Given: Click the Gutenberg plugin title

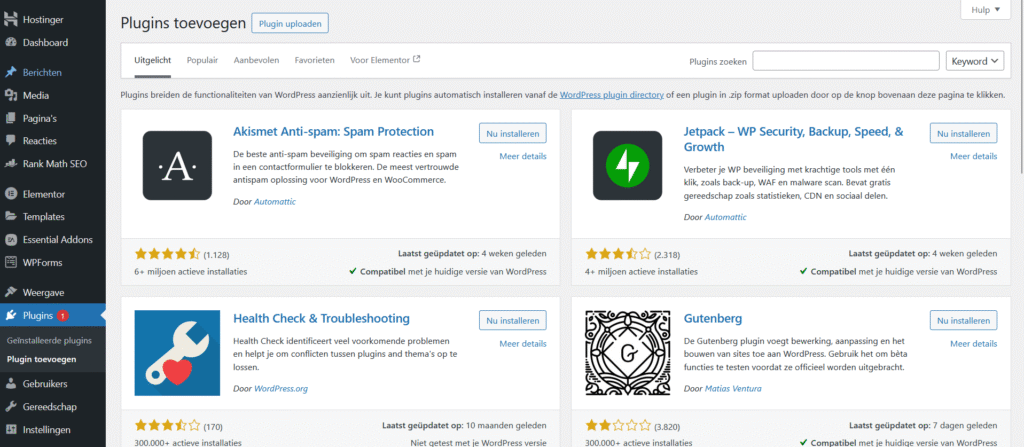Looking at the screenshot, I should tap(713, 319).
